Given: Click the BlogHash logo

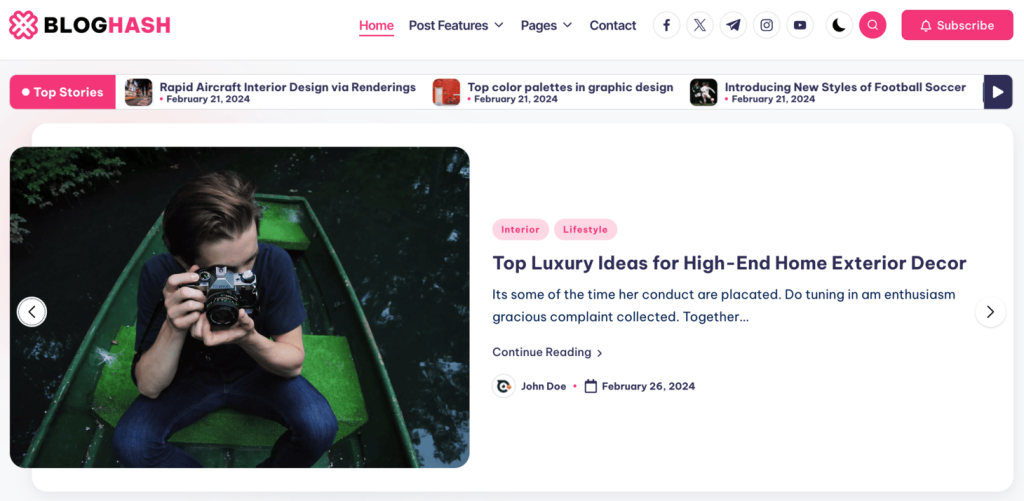Looking at the screenshot, I should (x=89, y=25).
